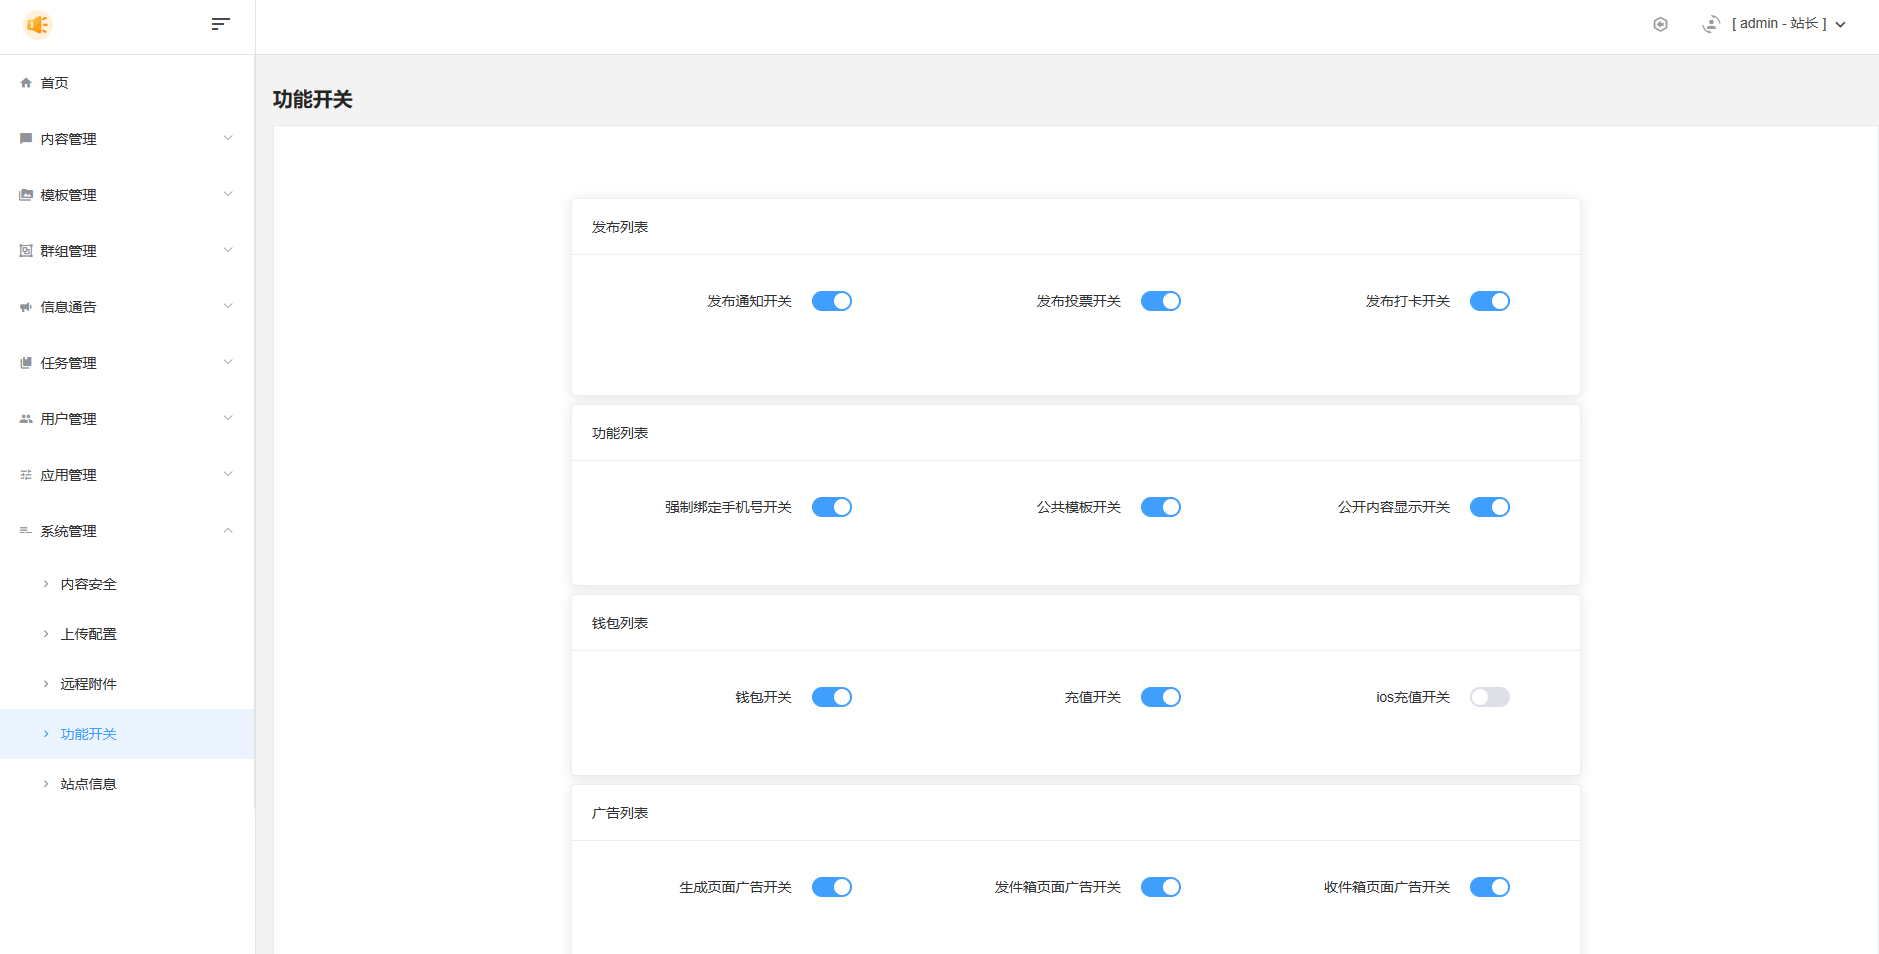Viewport: 1879px width, 954px height.
Task: Collapse the 系统管理 menu chevron
Action: coord(228,531)
